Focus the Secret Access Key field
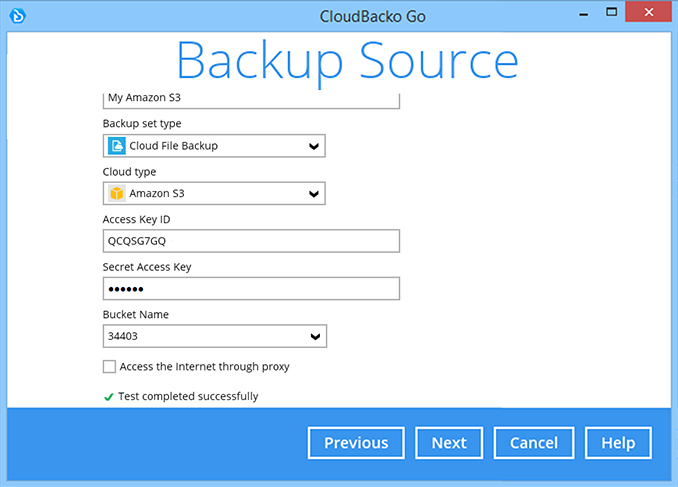 [251, 288]
